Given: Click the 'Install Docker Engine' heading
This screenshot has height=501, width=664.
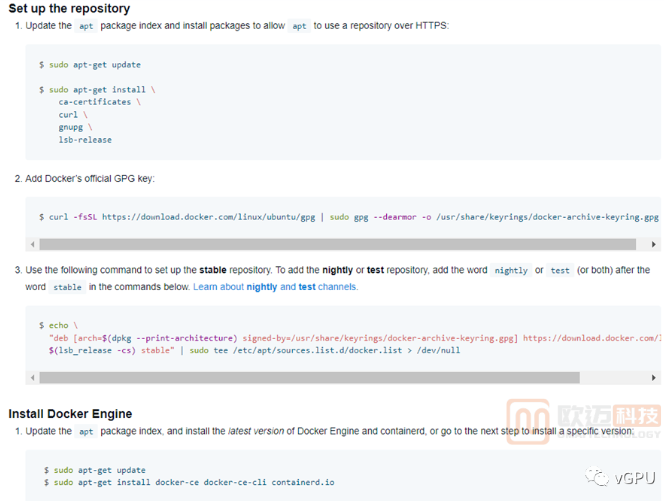Looking at the screenshot, I should [x=70, y=414].
